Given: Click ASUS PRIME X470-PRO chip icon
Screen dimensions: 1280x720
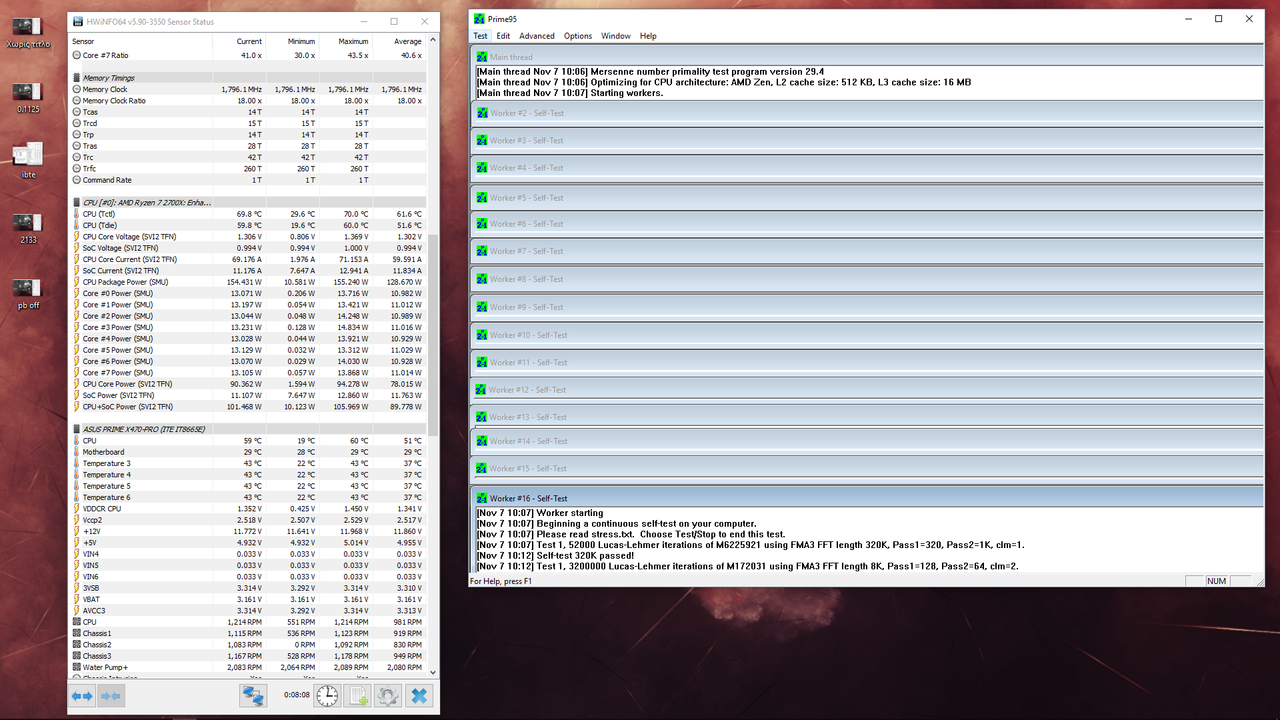Looking at the screenshot, I should (76, 429).
